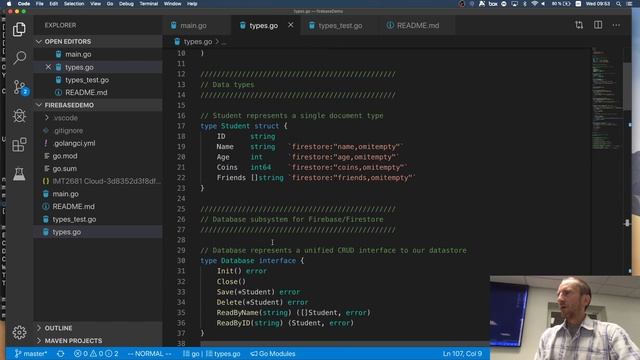Click the NORMAL vim mode indicator
Image resolution: width=640 pixels, height=360 pixels.
(149, 353)
